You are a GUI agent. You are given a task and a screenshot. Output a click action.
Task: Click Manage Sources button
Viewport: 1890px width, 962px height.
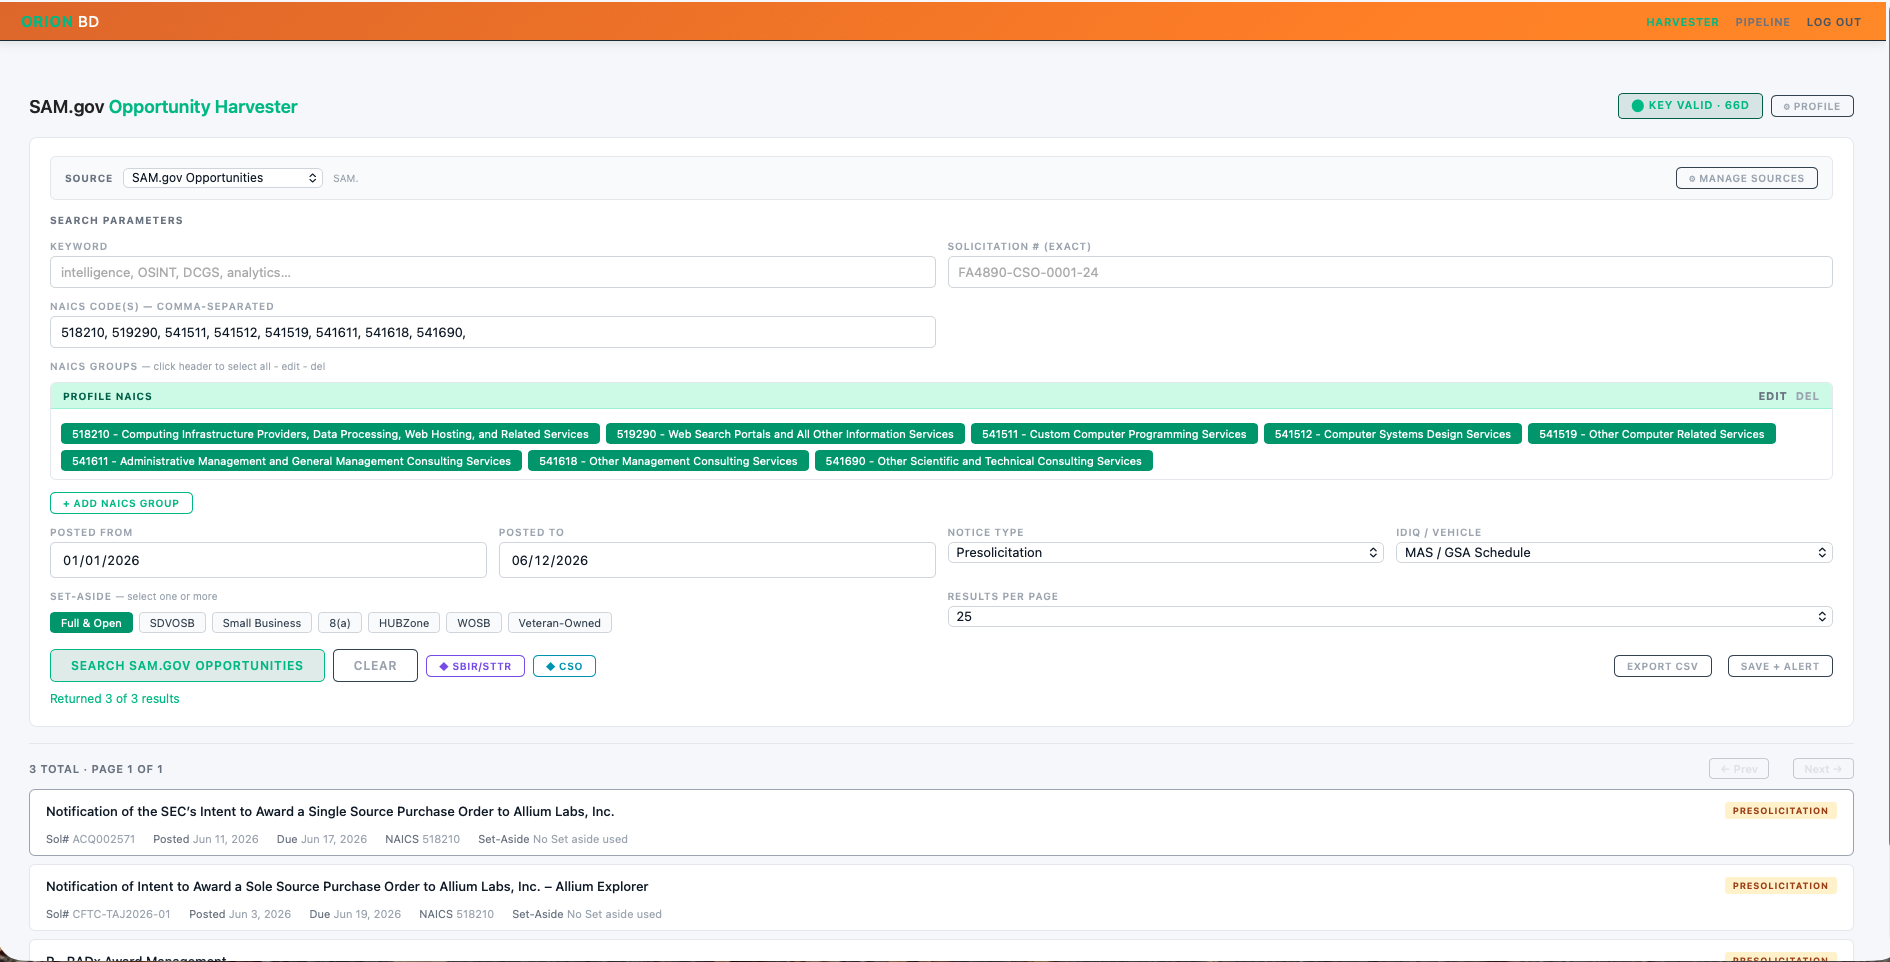tap(1746, 178)
